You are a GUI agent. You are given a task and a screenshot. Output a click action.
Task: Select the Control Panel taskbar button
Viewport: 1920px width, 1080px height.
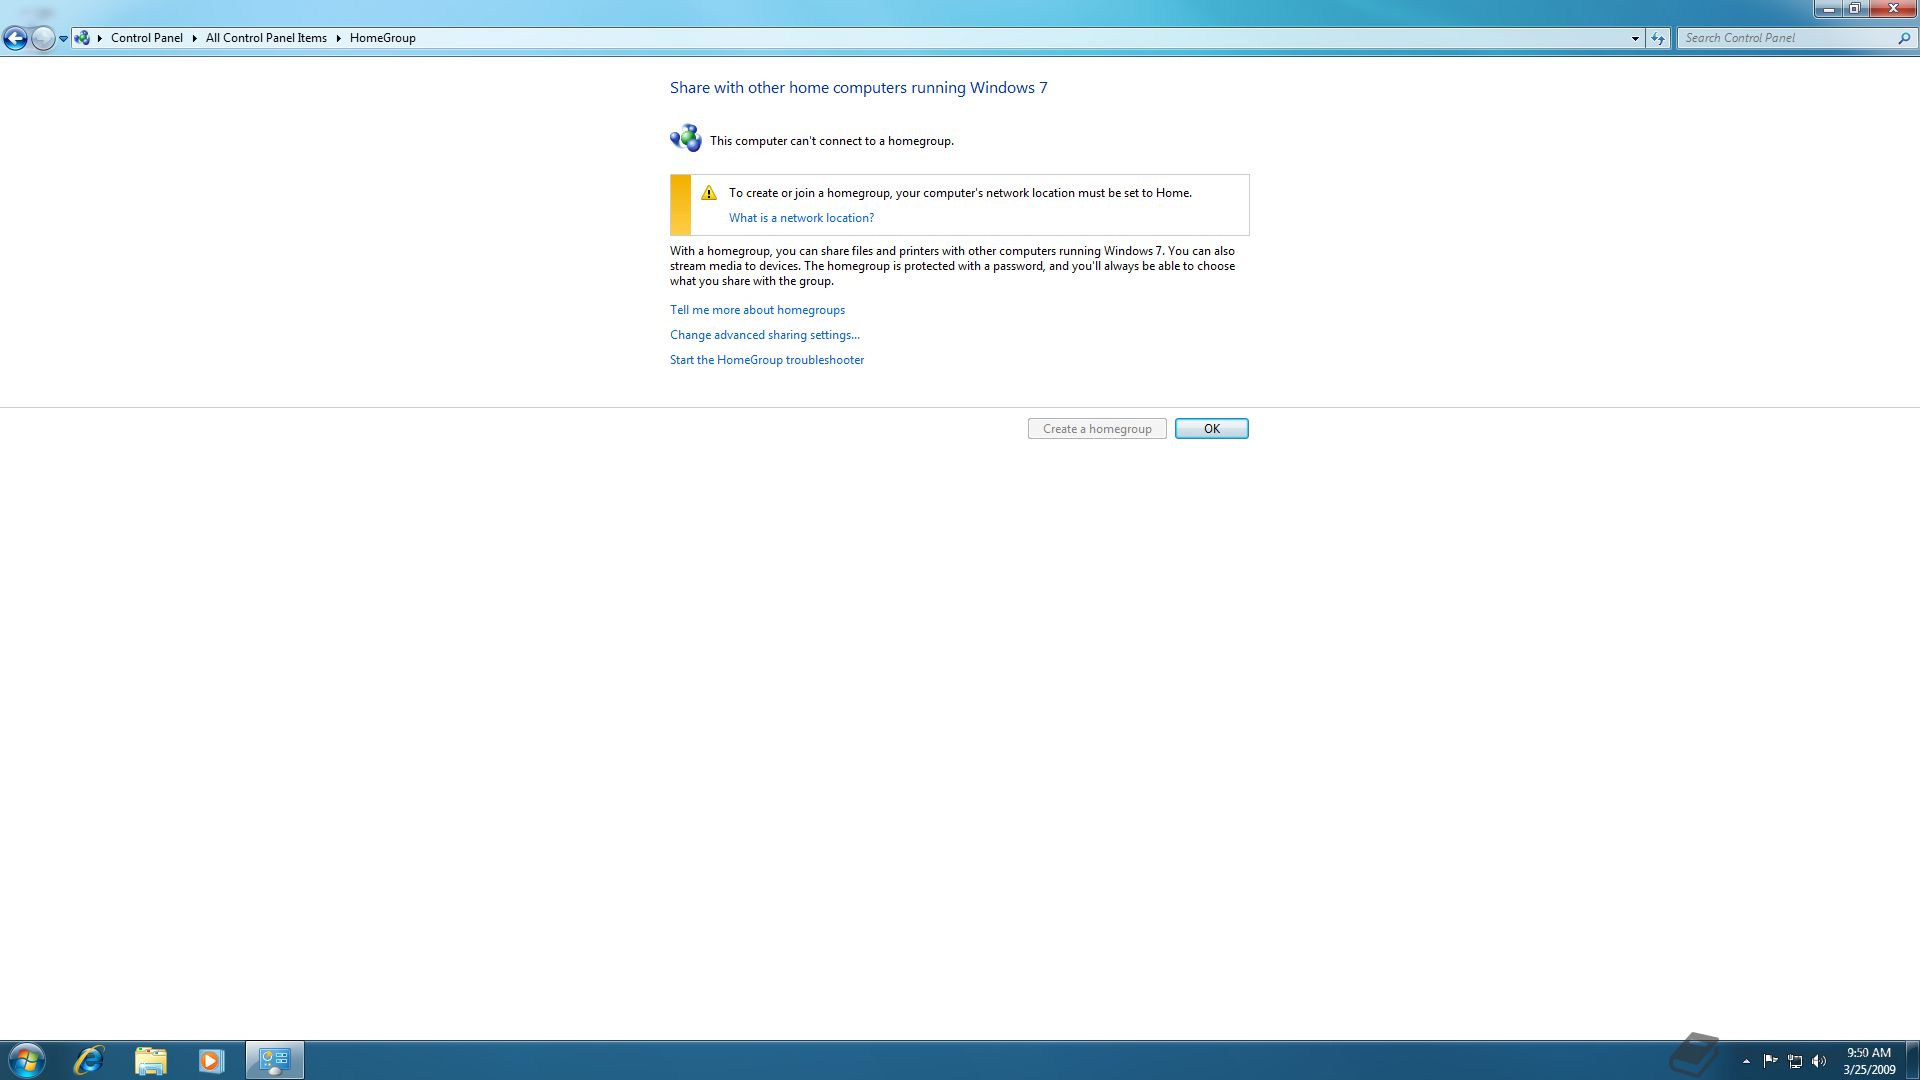275,1060
